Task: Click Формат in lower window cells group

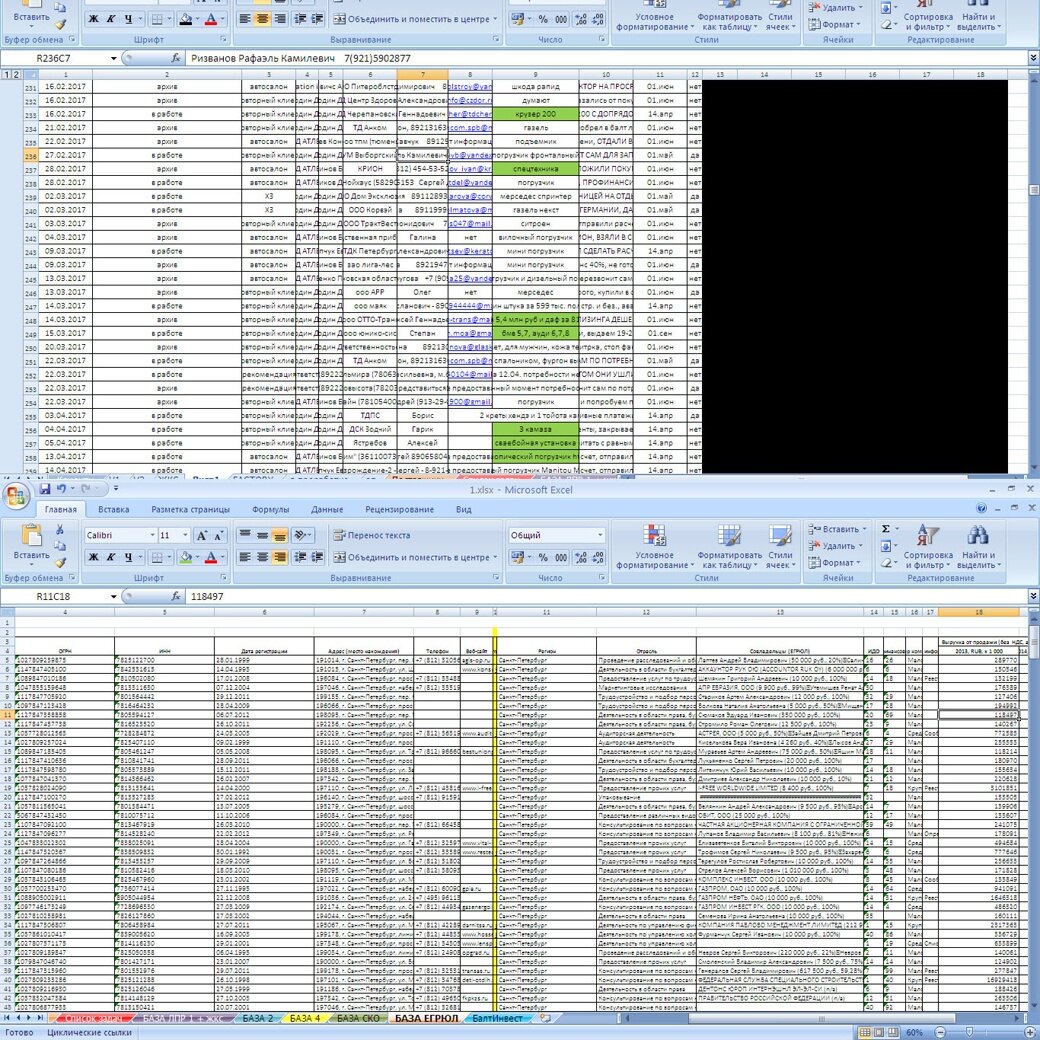Action: (834, 562)
